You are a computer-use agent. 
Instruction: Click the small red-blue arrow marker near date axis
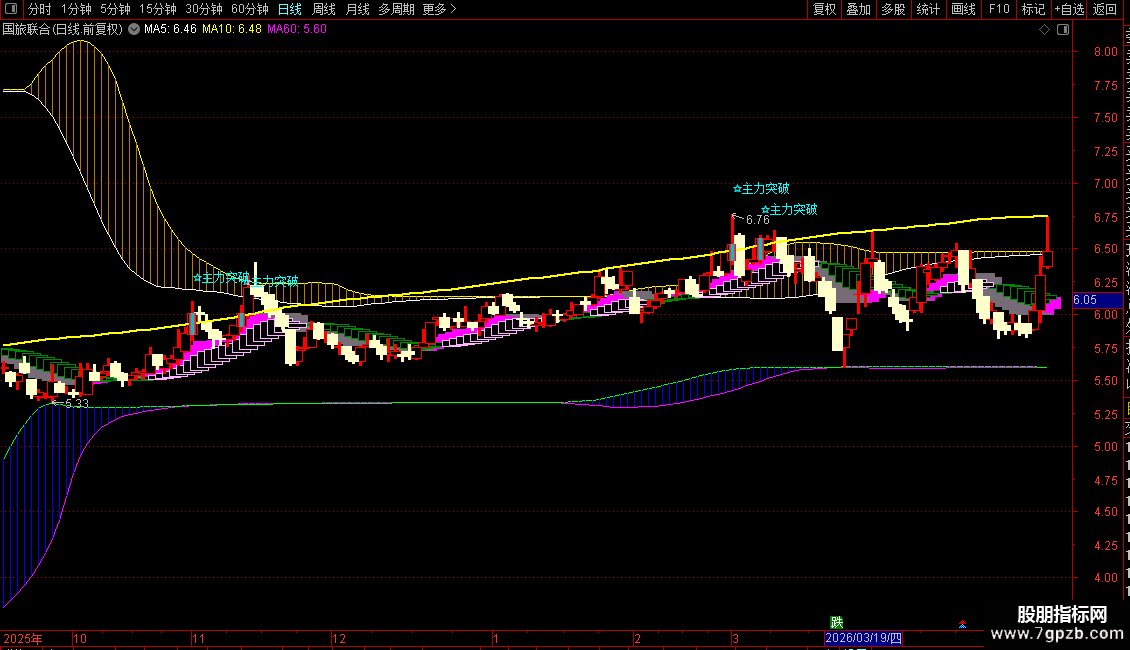[962, 624]
